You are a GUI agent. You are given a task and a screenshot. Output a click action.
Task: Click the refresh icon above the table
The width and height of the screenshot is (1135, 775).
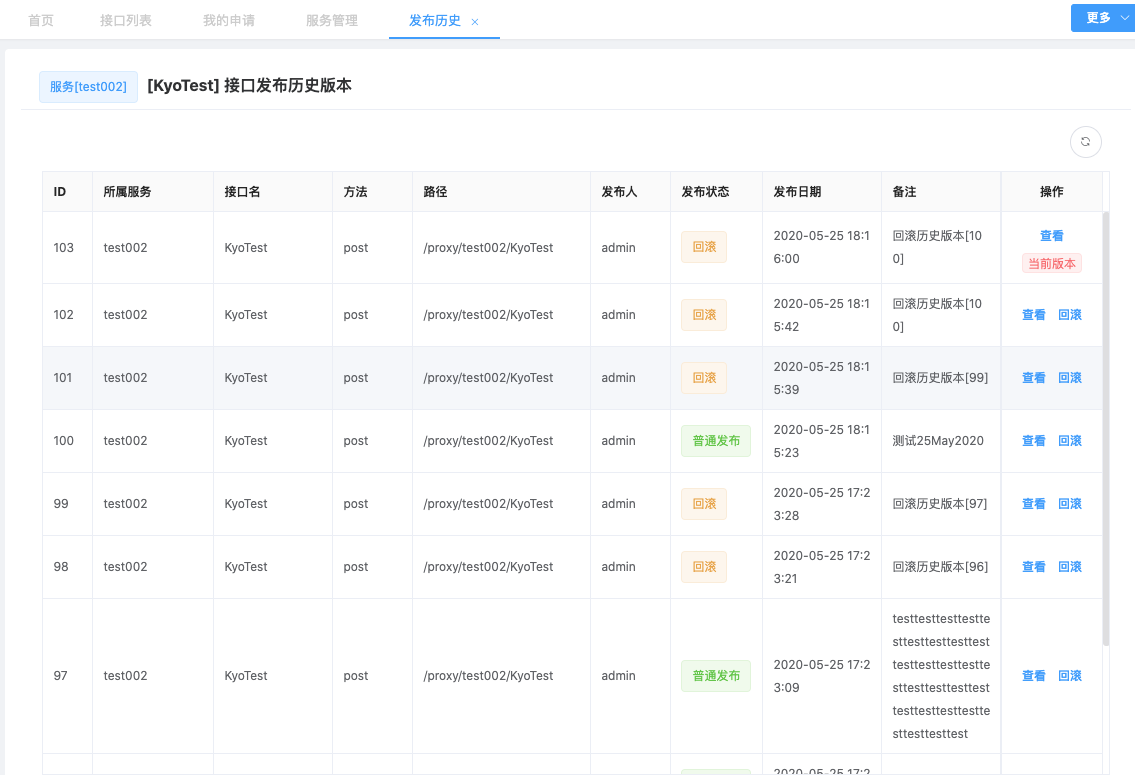tap(1086, 142)
